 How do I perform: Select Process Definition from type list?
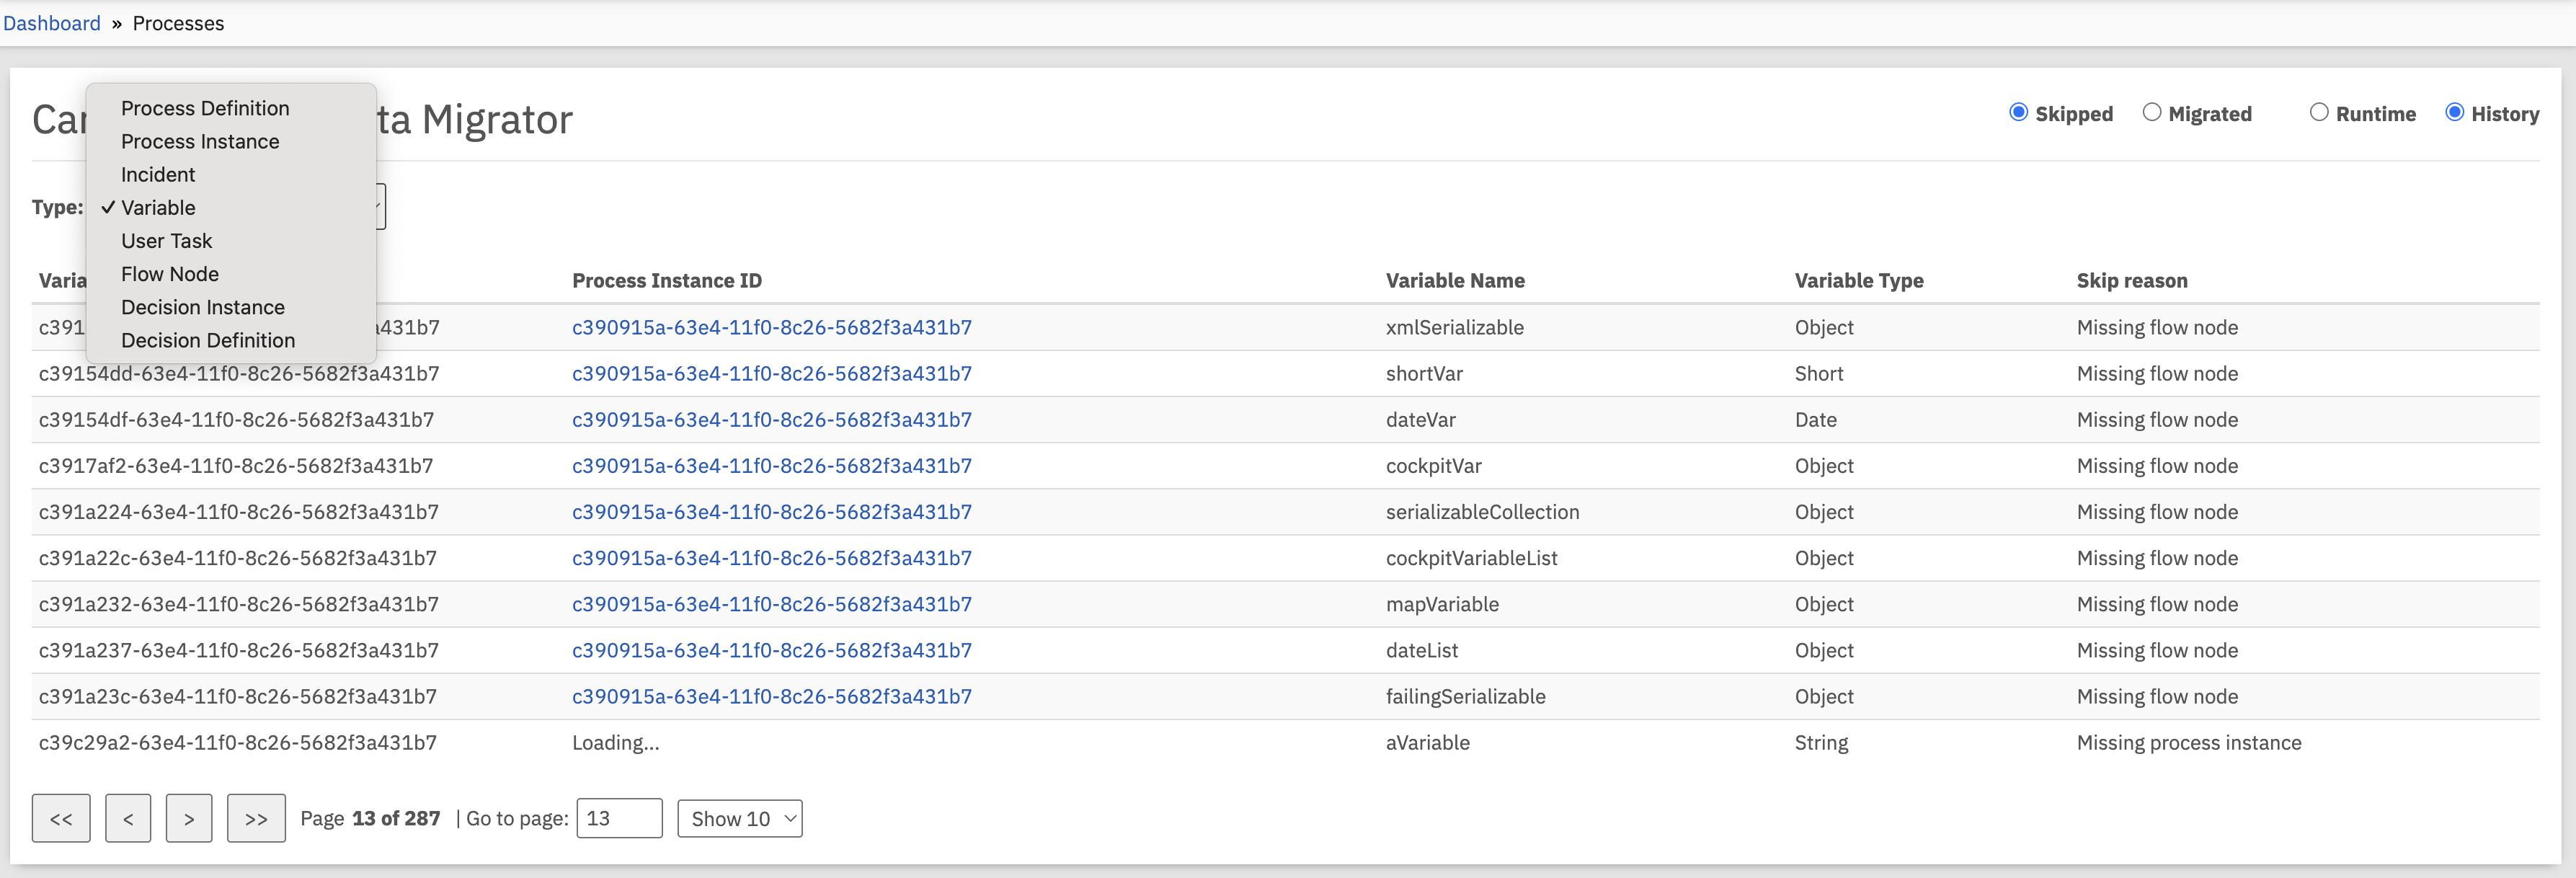(x=205, y=108)
